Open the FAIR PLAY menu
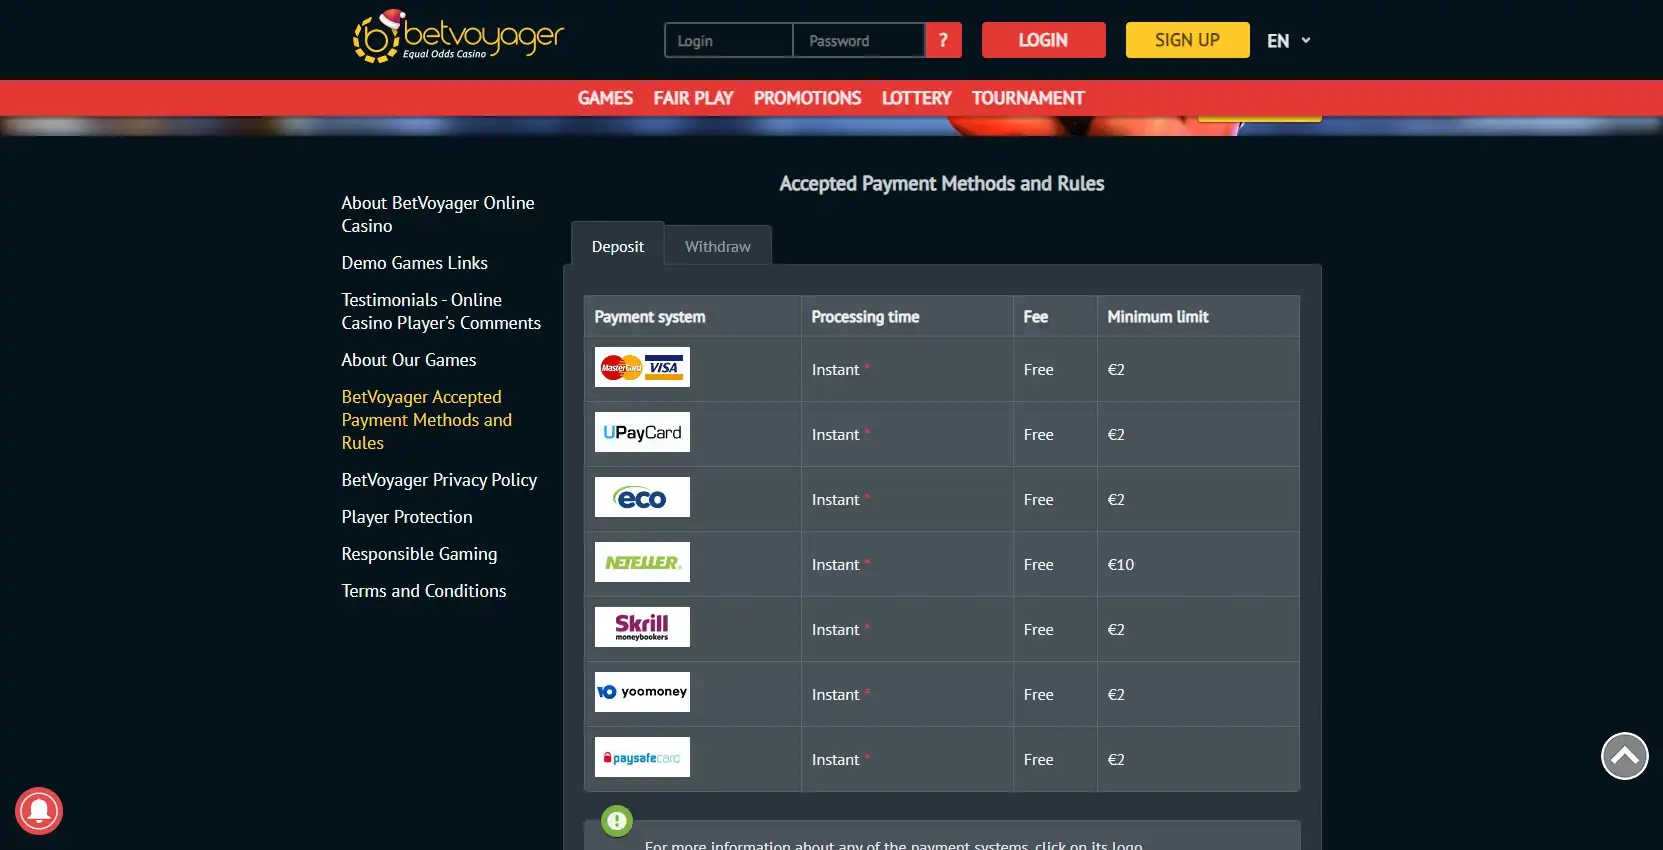The width and height of the screenshot is (1663, 850). [x=693, y=98]
